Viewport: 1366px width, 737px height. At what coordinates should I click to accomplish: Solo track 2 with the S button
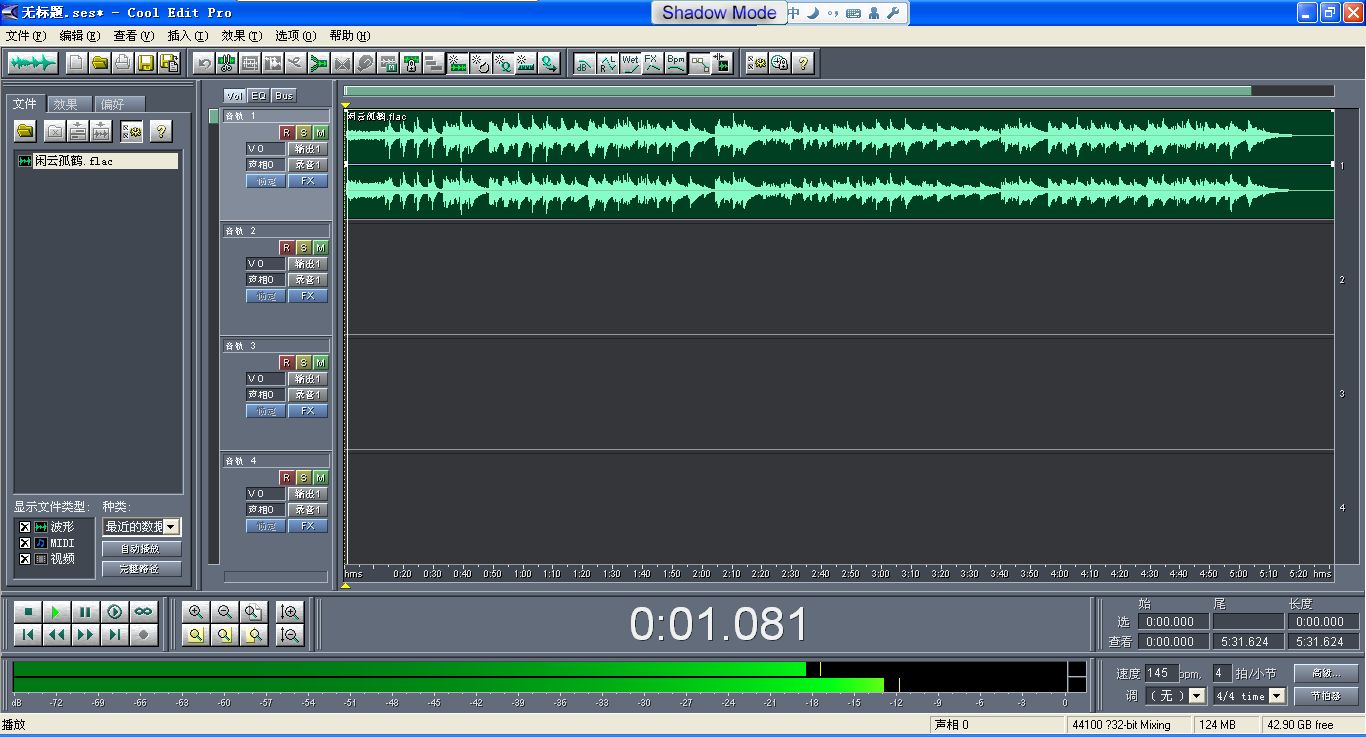[x=303, y=248]
